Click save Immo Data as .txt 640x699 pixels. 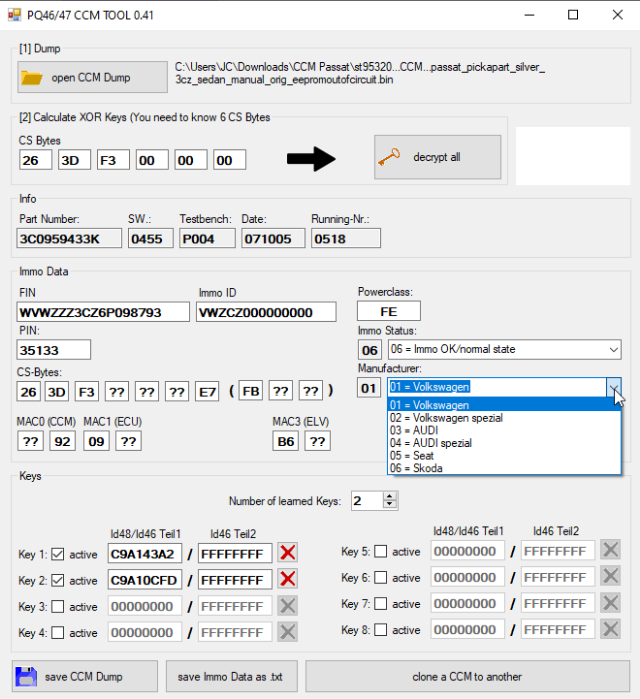tap(231, 677)
